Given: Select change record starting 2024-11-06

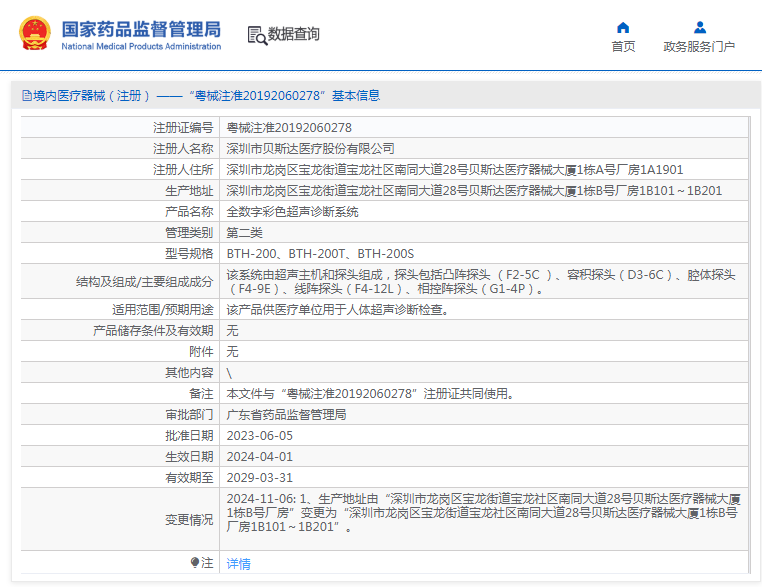Looking at the screenshot, I should point(484,513).
